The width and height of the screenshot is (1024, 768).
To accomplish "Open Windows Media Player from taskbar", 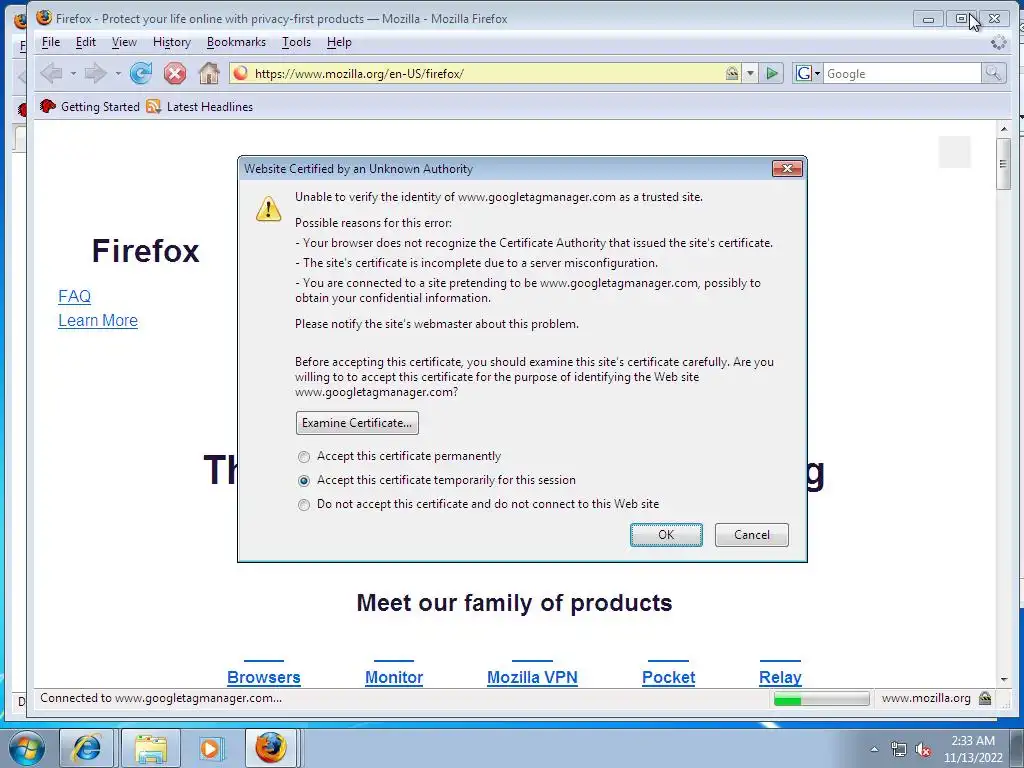I will [211, 748].
